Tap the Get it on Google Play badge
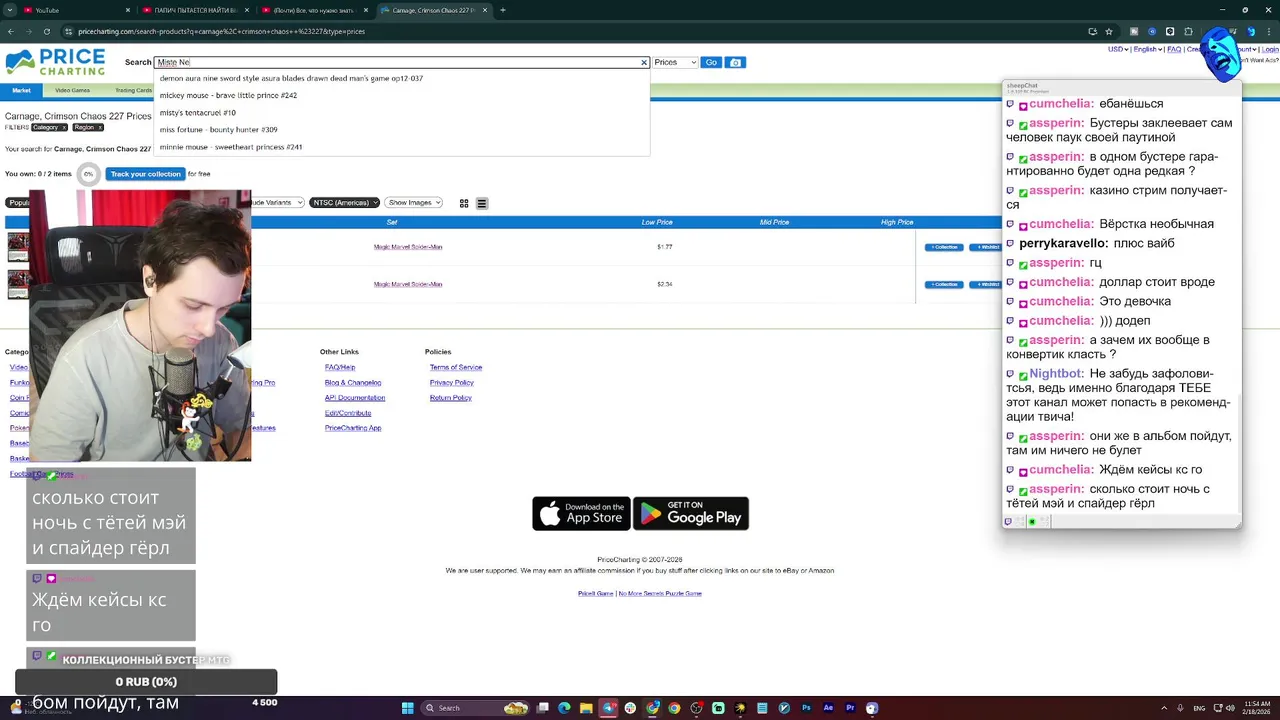Viewport: 1280px width, 720px height. click(x=691, y=513)
